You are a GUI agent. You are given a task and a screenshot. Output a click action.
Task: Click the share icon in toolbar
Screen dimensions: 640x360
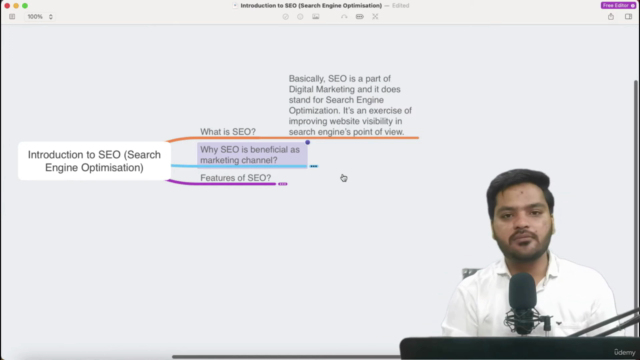[611, 17]
